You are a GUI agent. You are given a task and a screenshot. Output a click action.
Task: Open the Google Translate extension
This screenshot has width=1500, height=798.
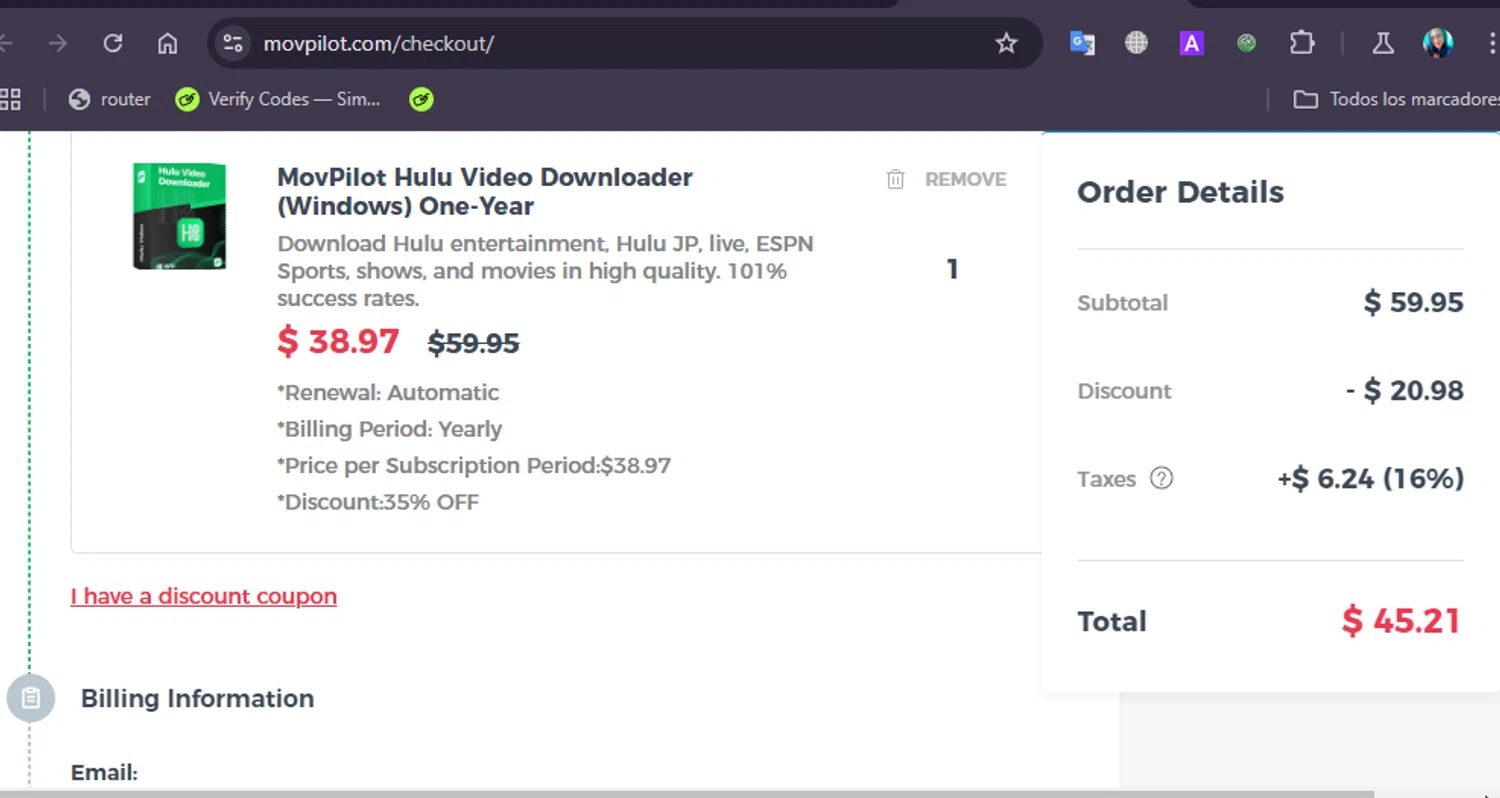point(1082,43)
